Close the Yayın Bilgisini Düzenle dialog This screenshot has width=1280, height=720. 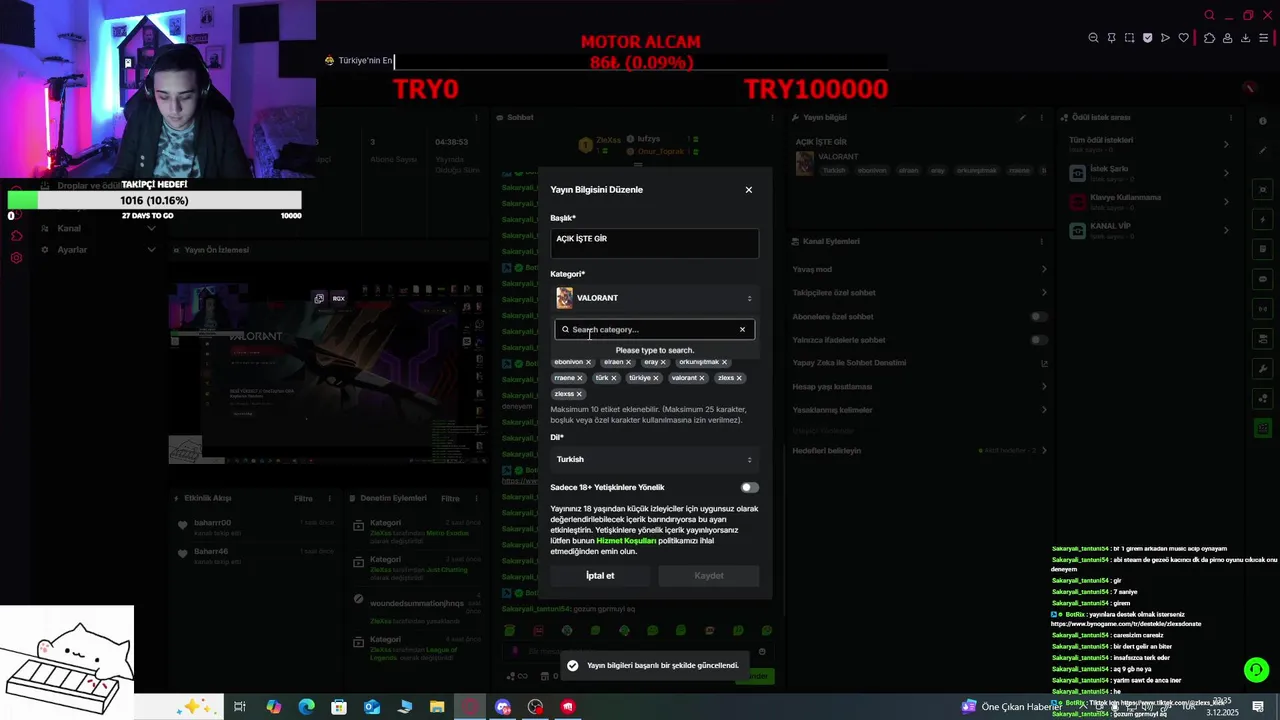pyautogui.click(x=748, y=190)
